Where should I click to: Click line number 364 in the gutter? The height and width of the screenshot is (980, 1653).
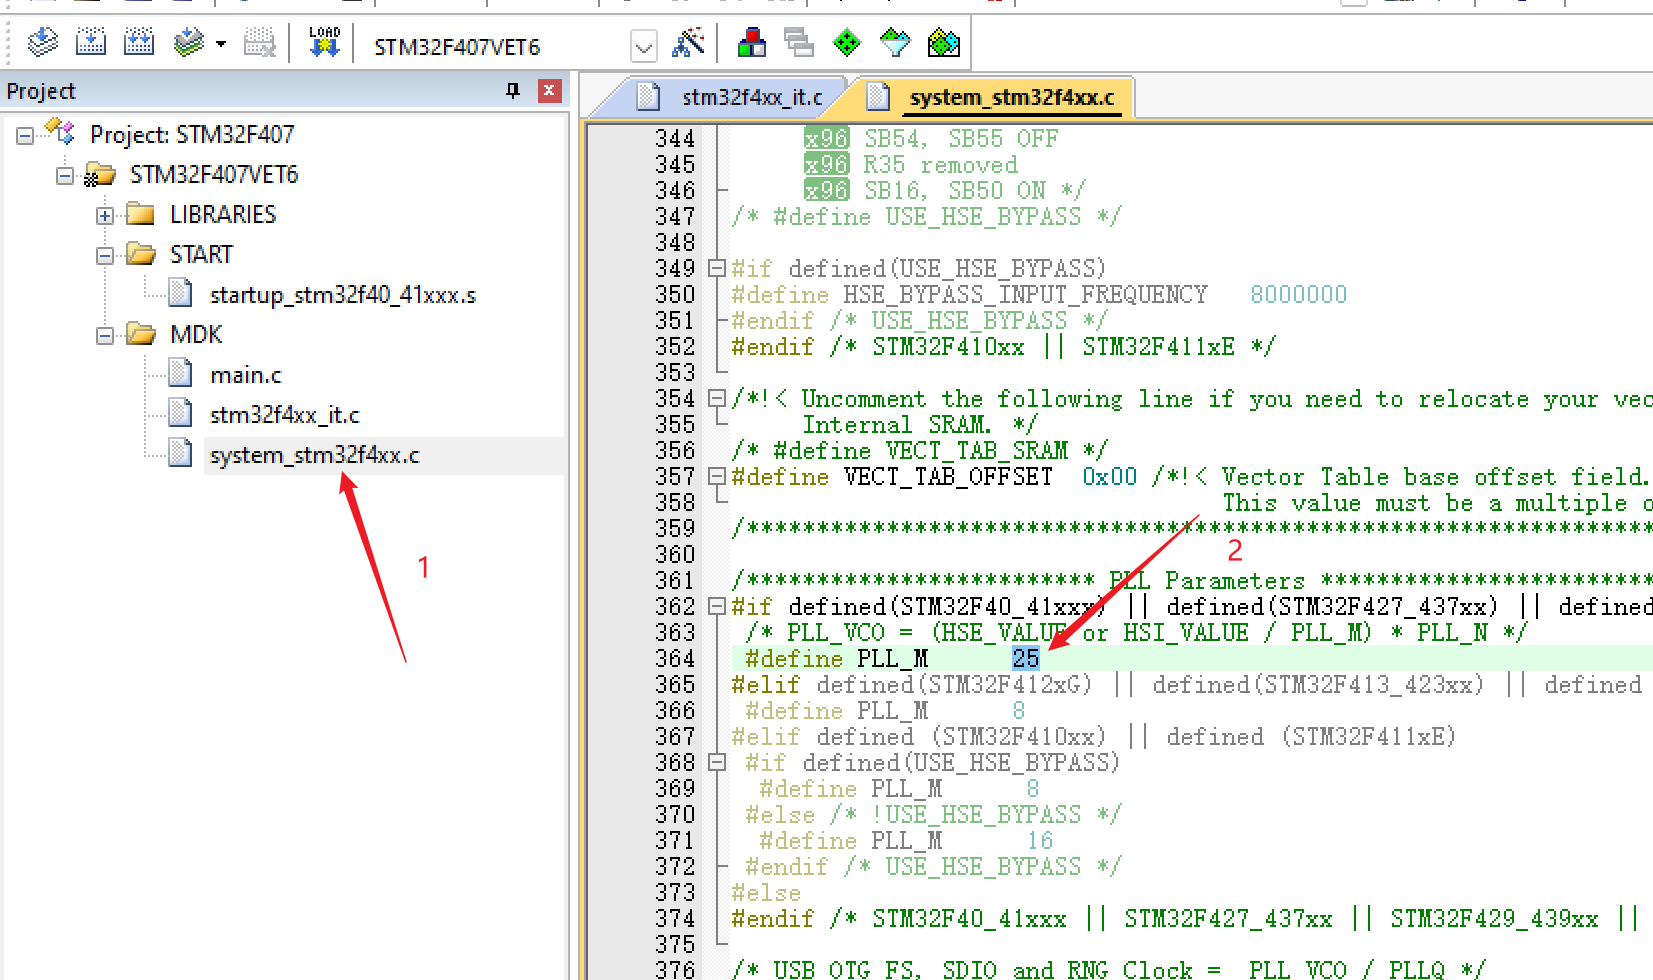675,658
